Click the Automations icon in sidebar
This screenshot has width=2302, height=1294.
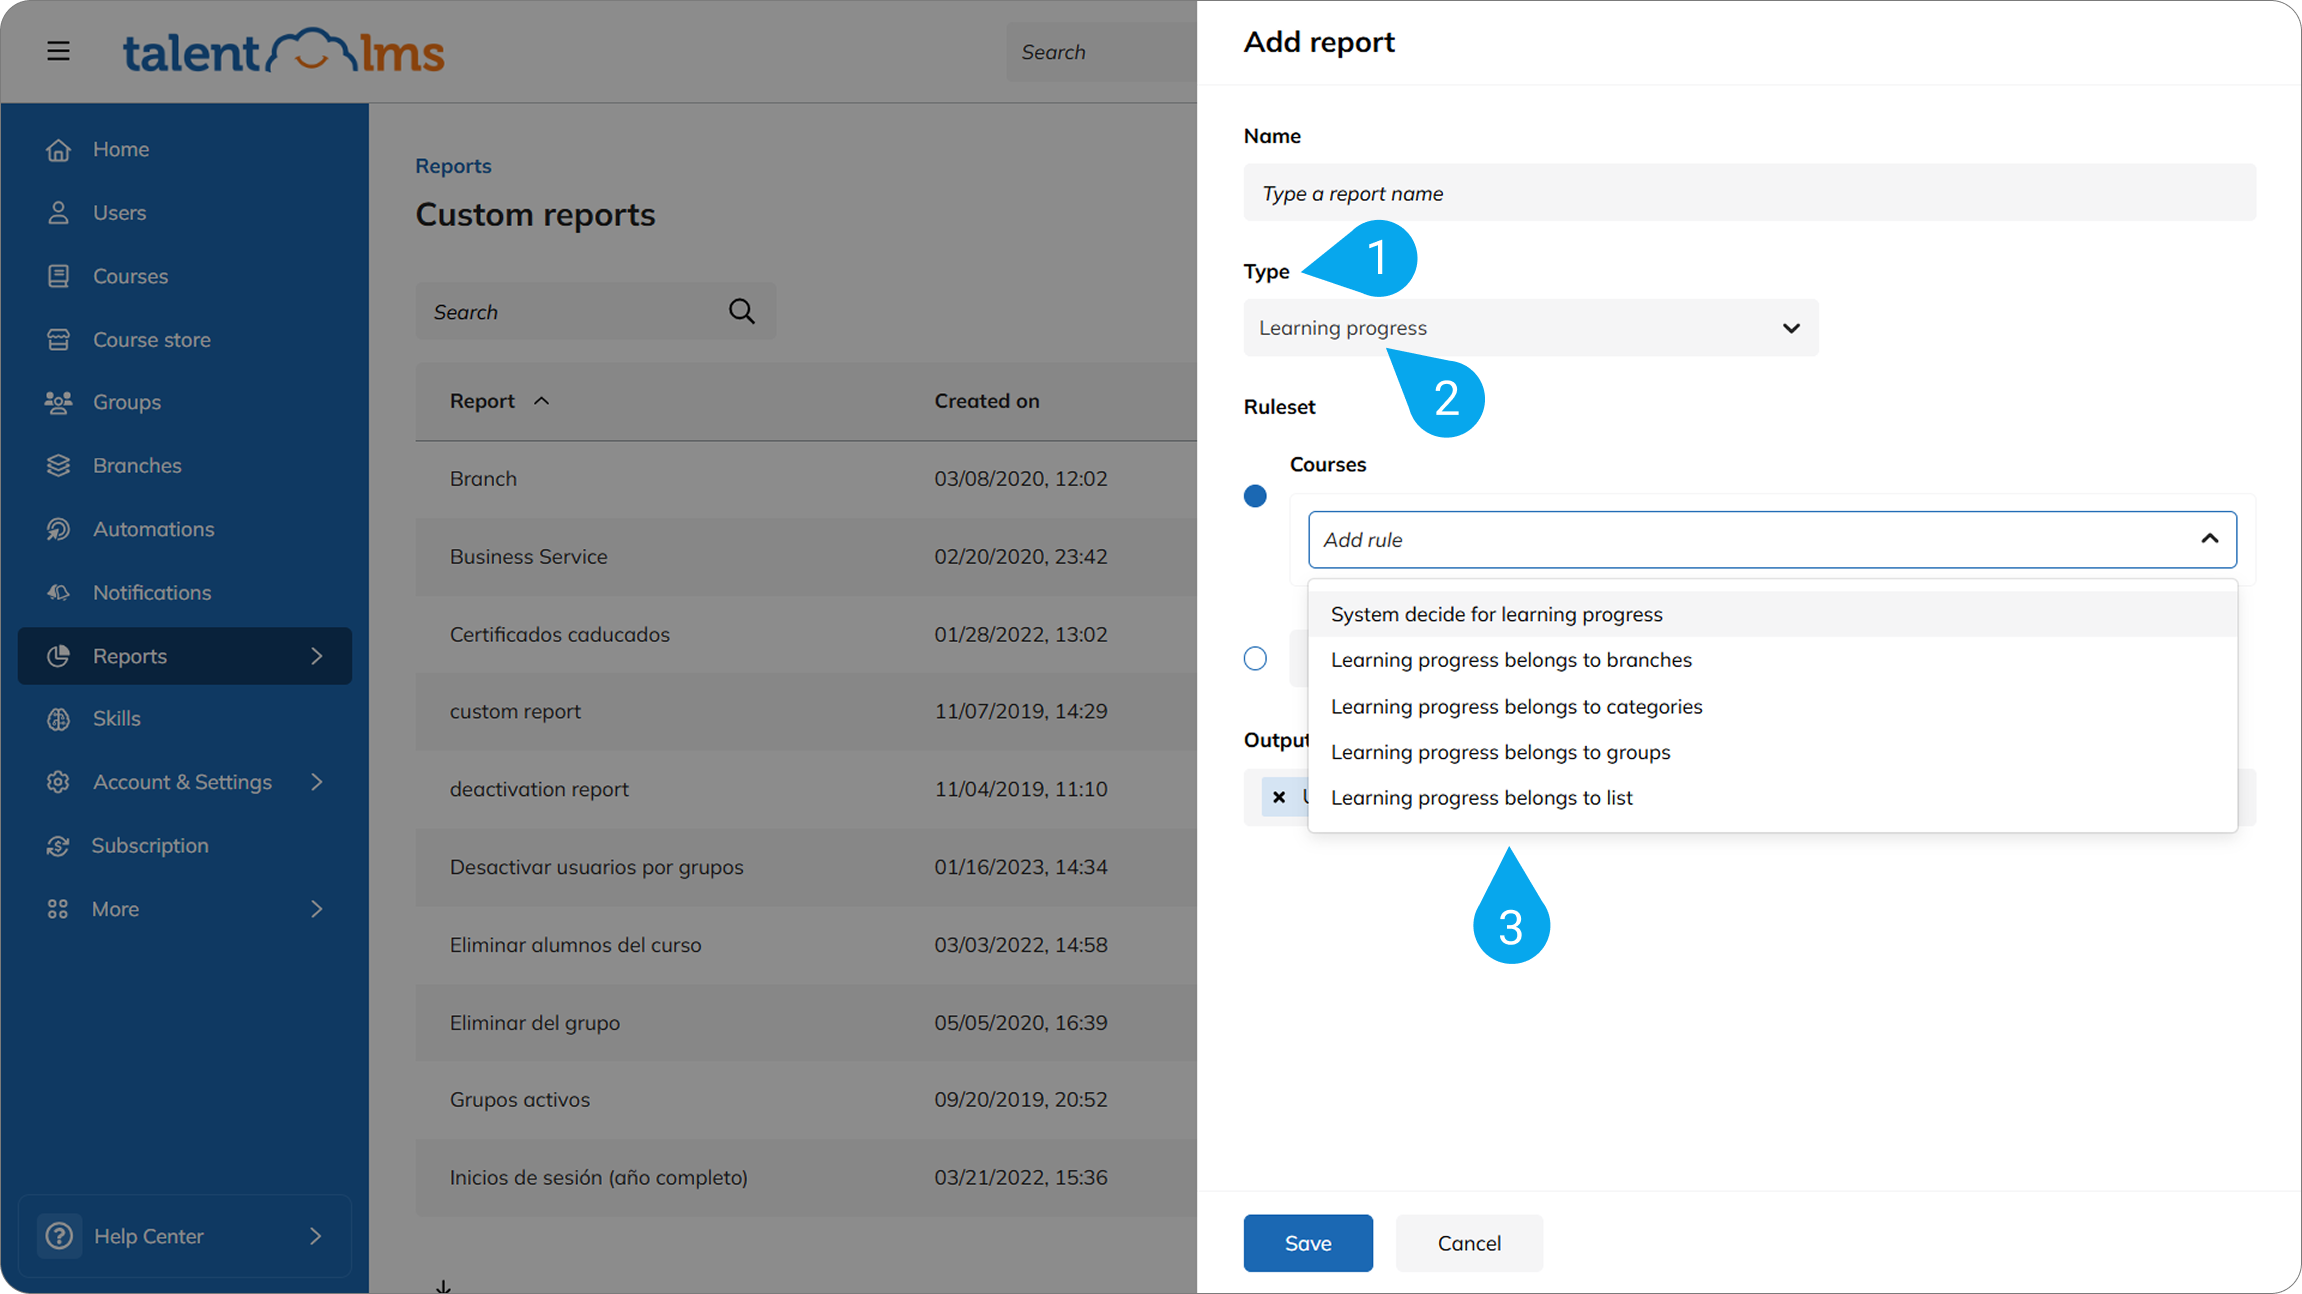point(58,529)
